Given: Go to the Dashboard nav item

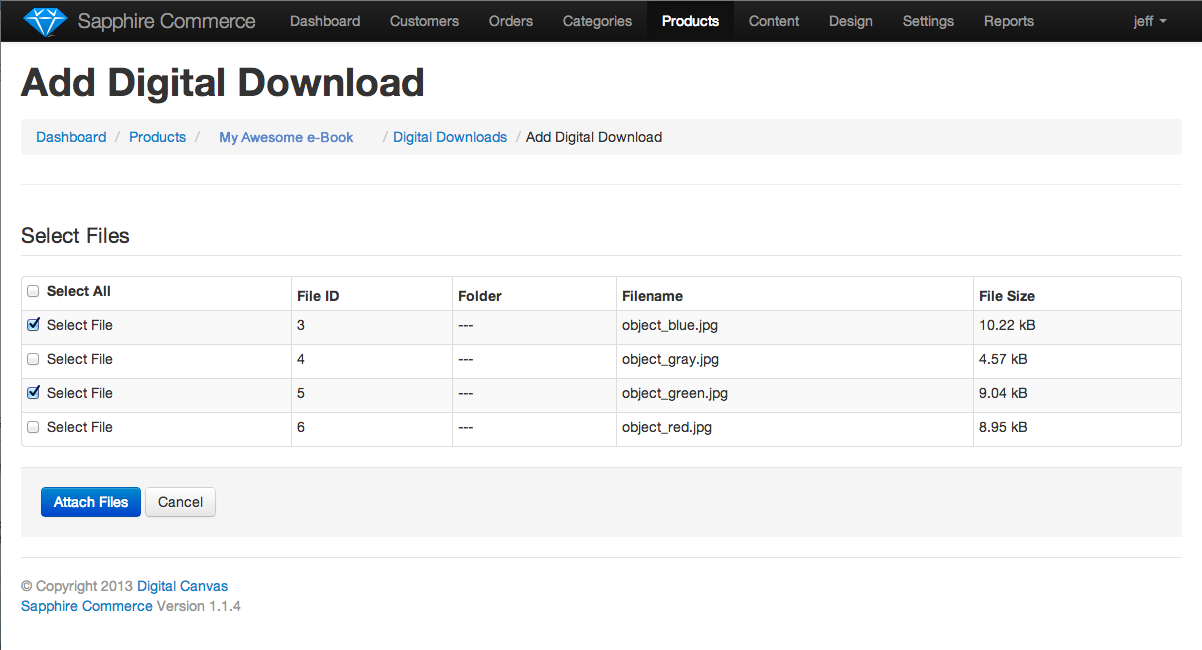Looking at the screenshot, I should coord(325,21).
